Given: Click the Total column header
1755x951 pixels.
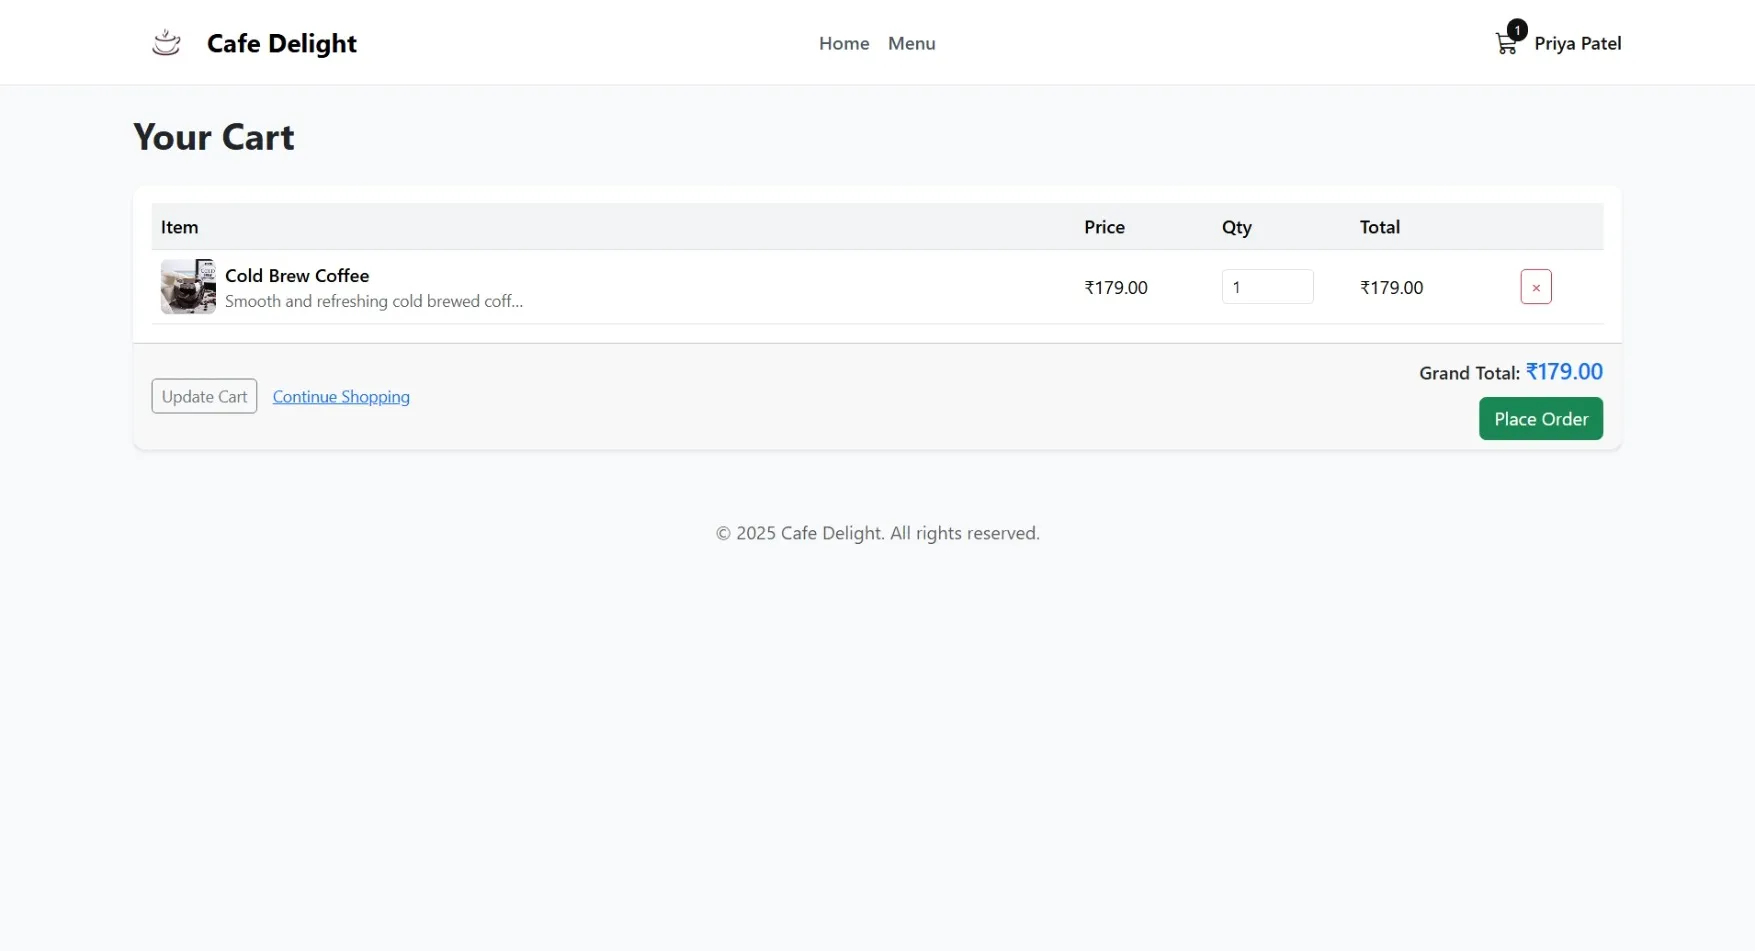Looking at the screenshot, I should (x=1379, y=227).
